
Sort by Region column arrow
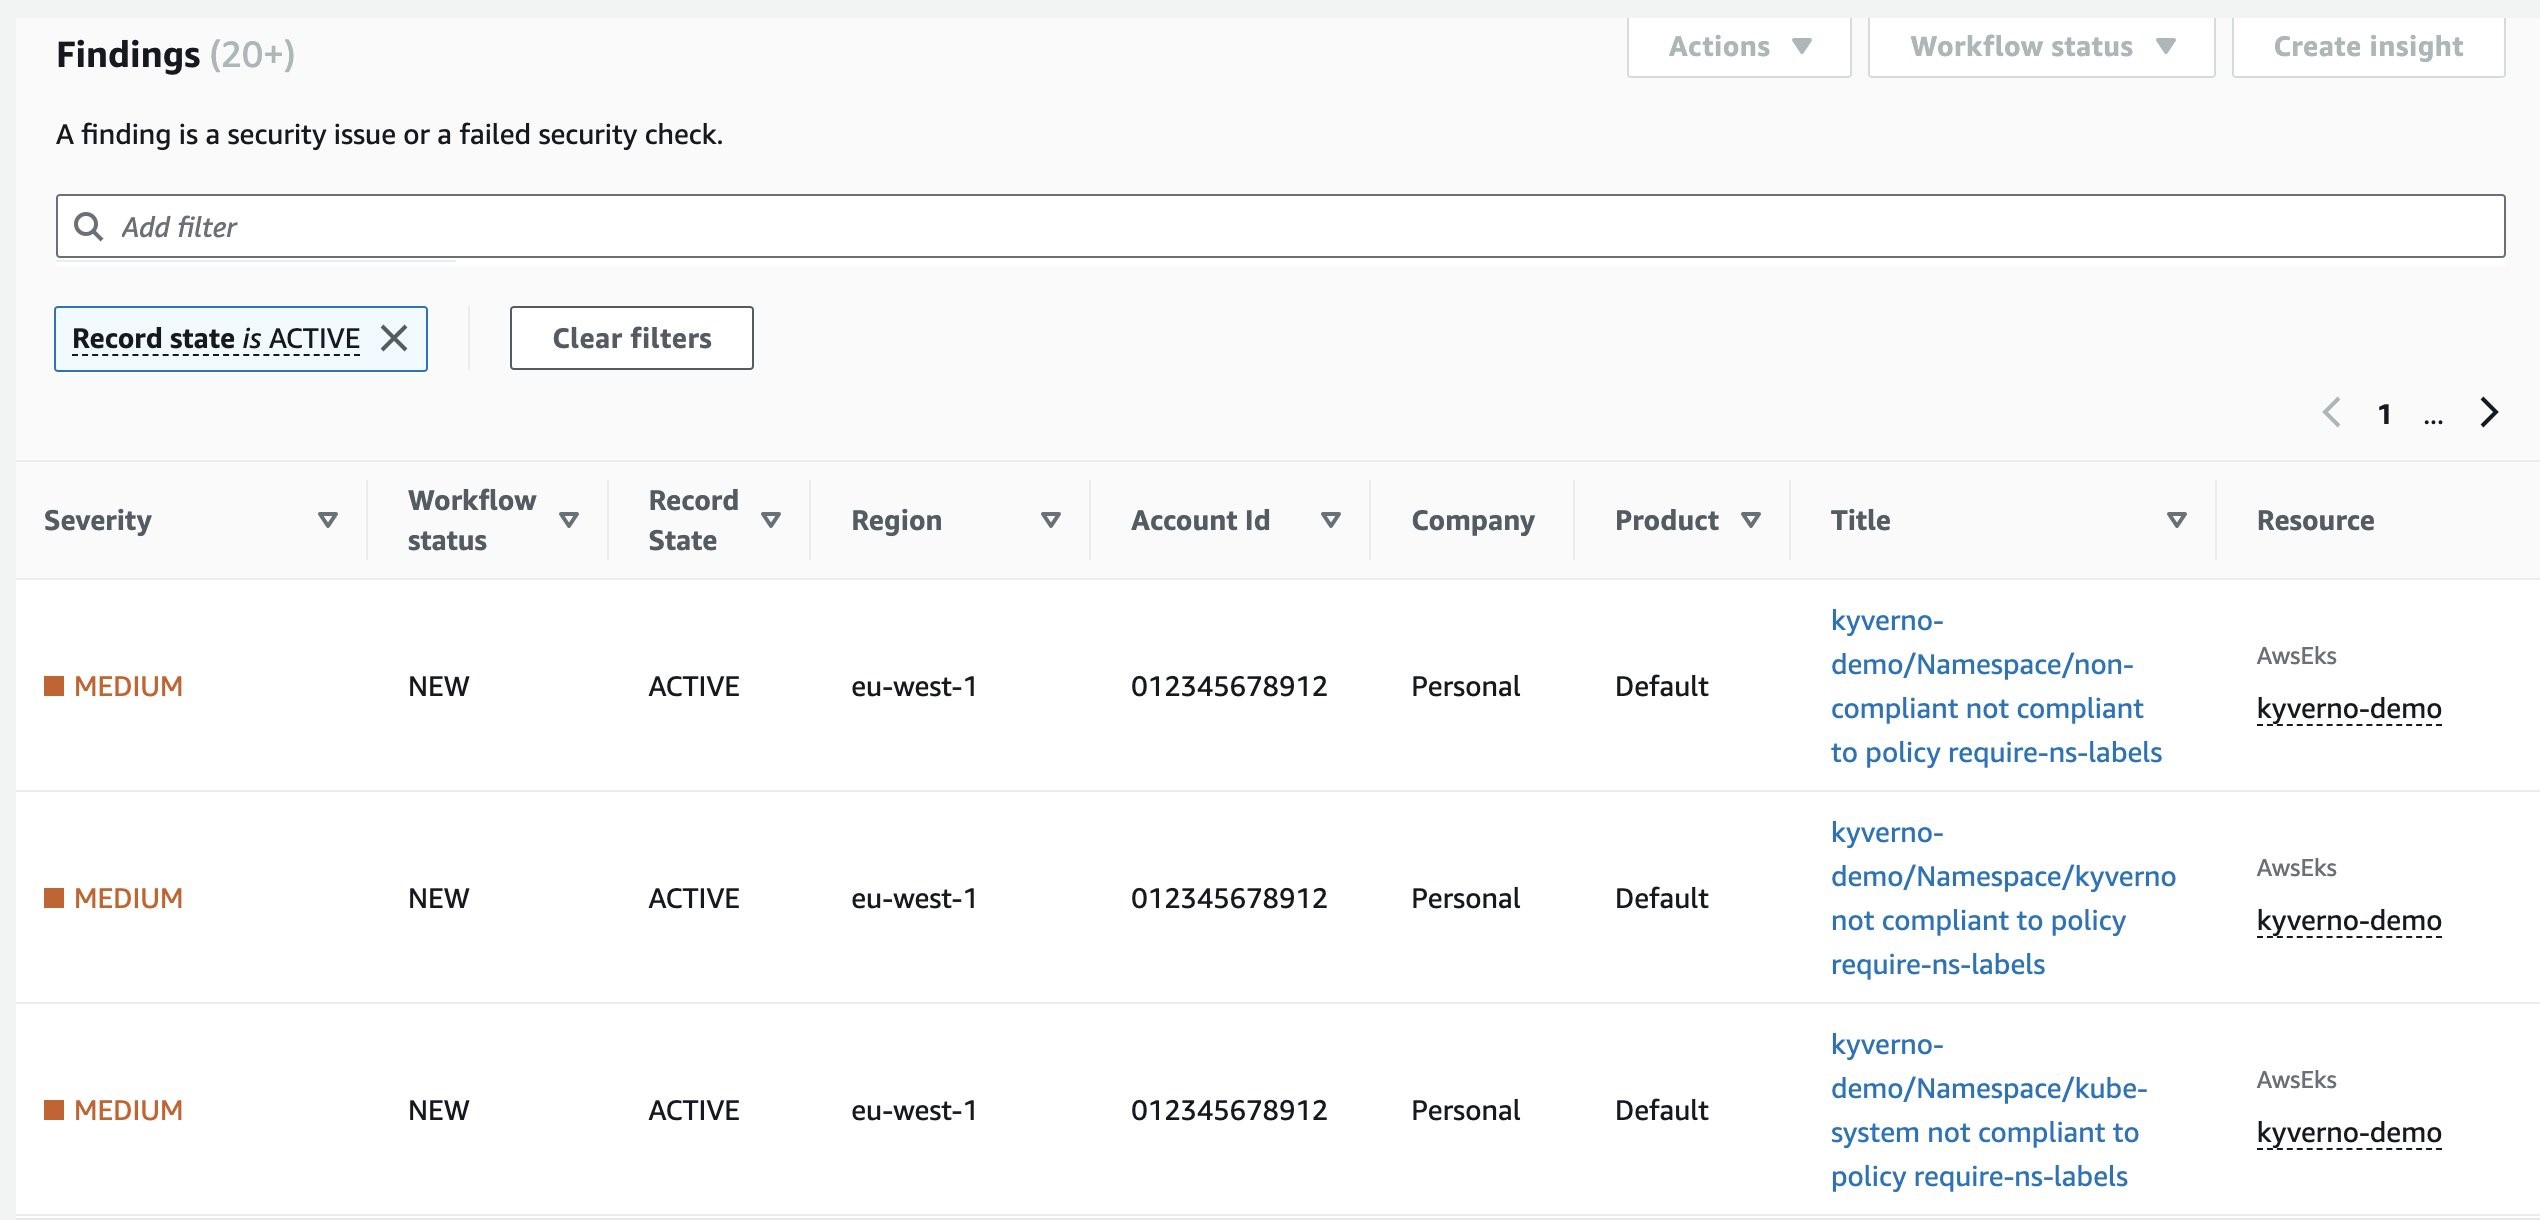(1051, 520)
